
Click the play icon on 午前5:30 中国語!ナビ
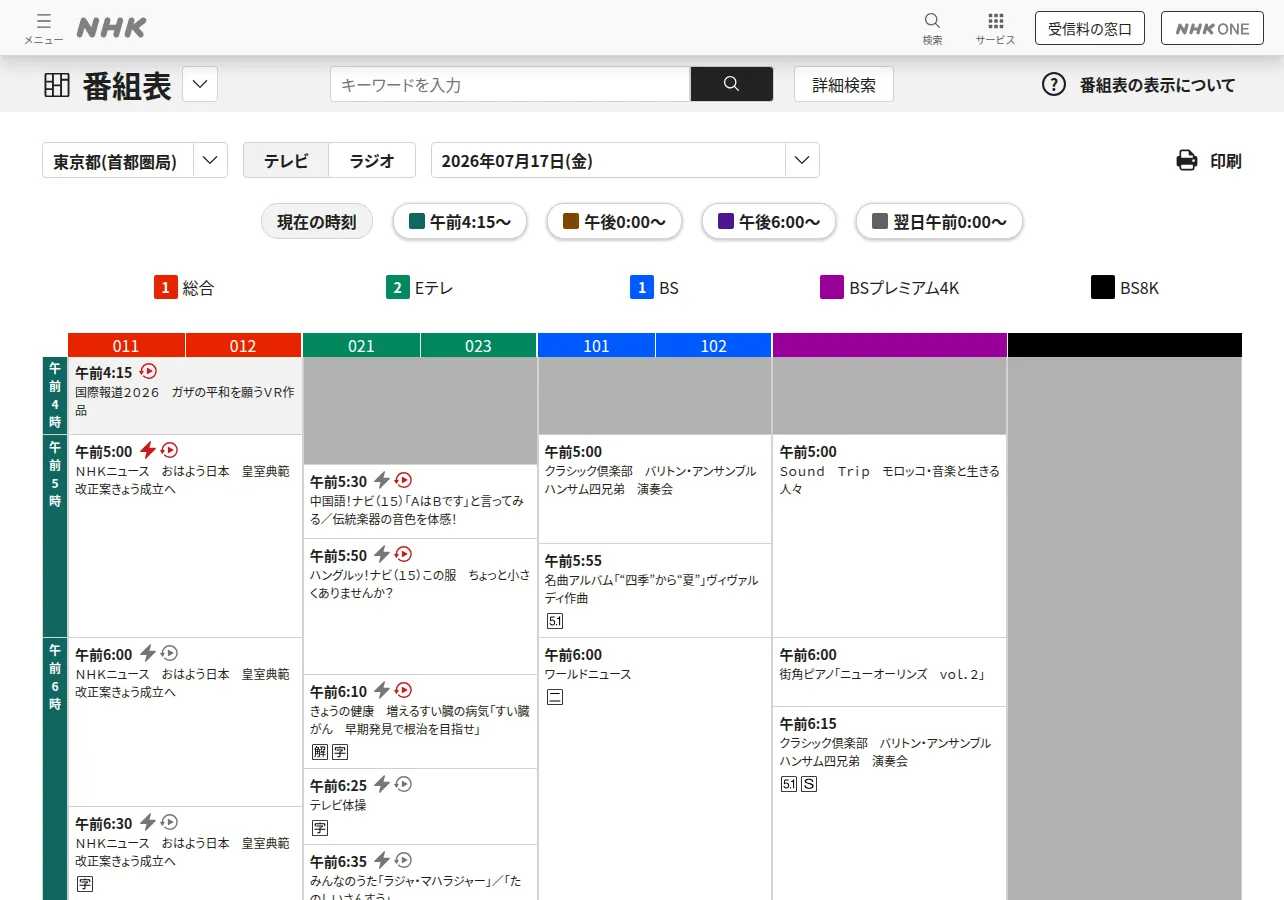click(x=404, y=480)
